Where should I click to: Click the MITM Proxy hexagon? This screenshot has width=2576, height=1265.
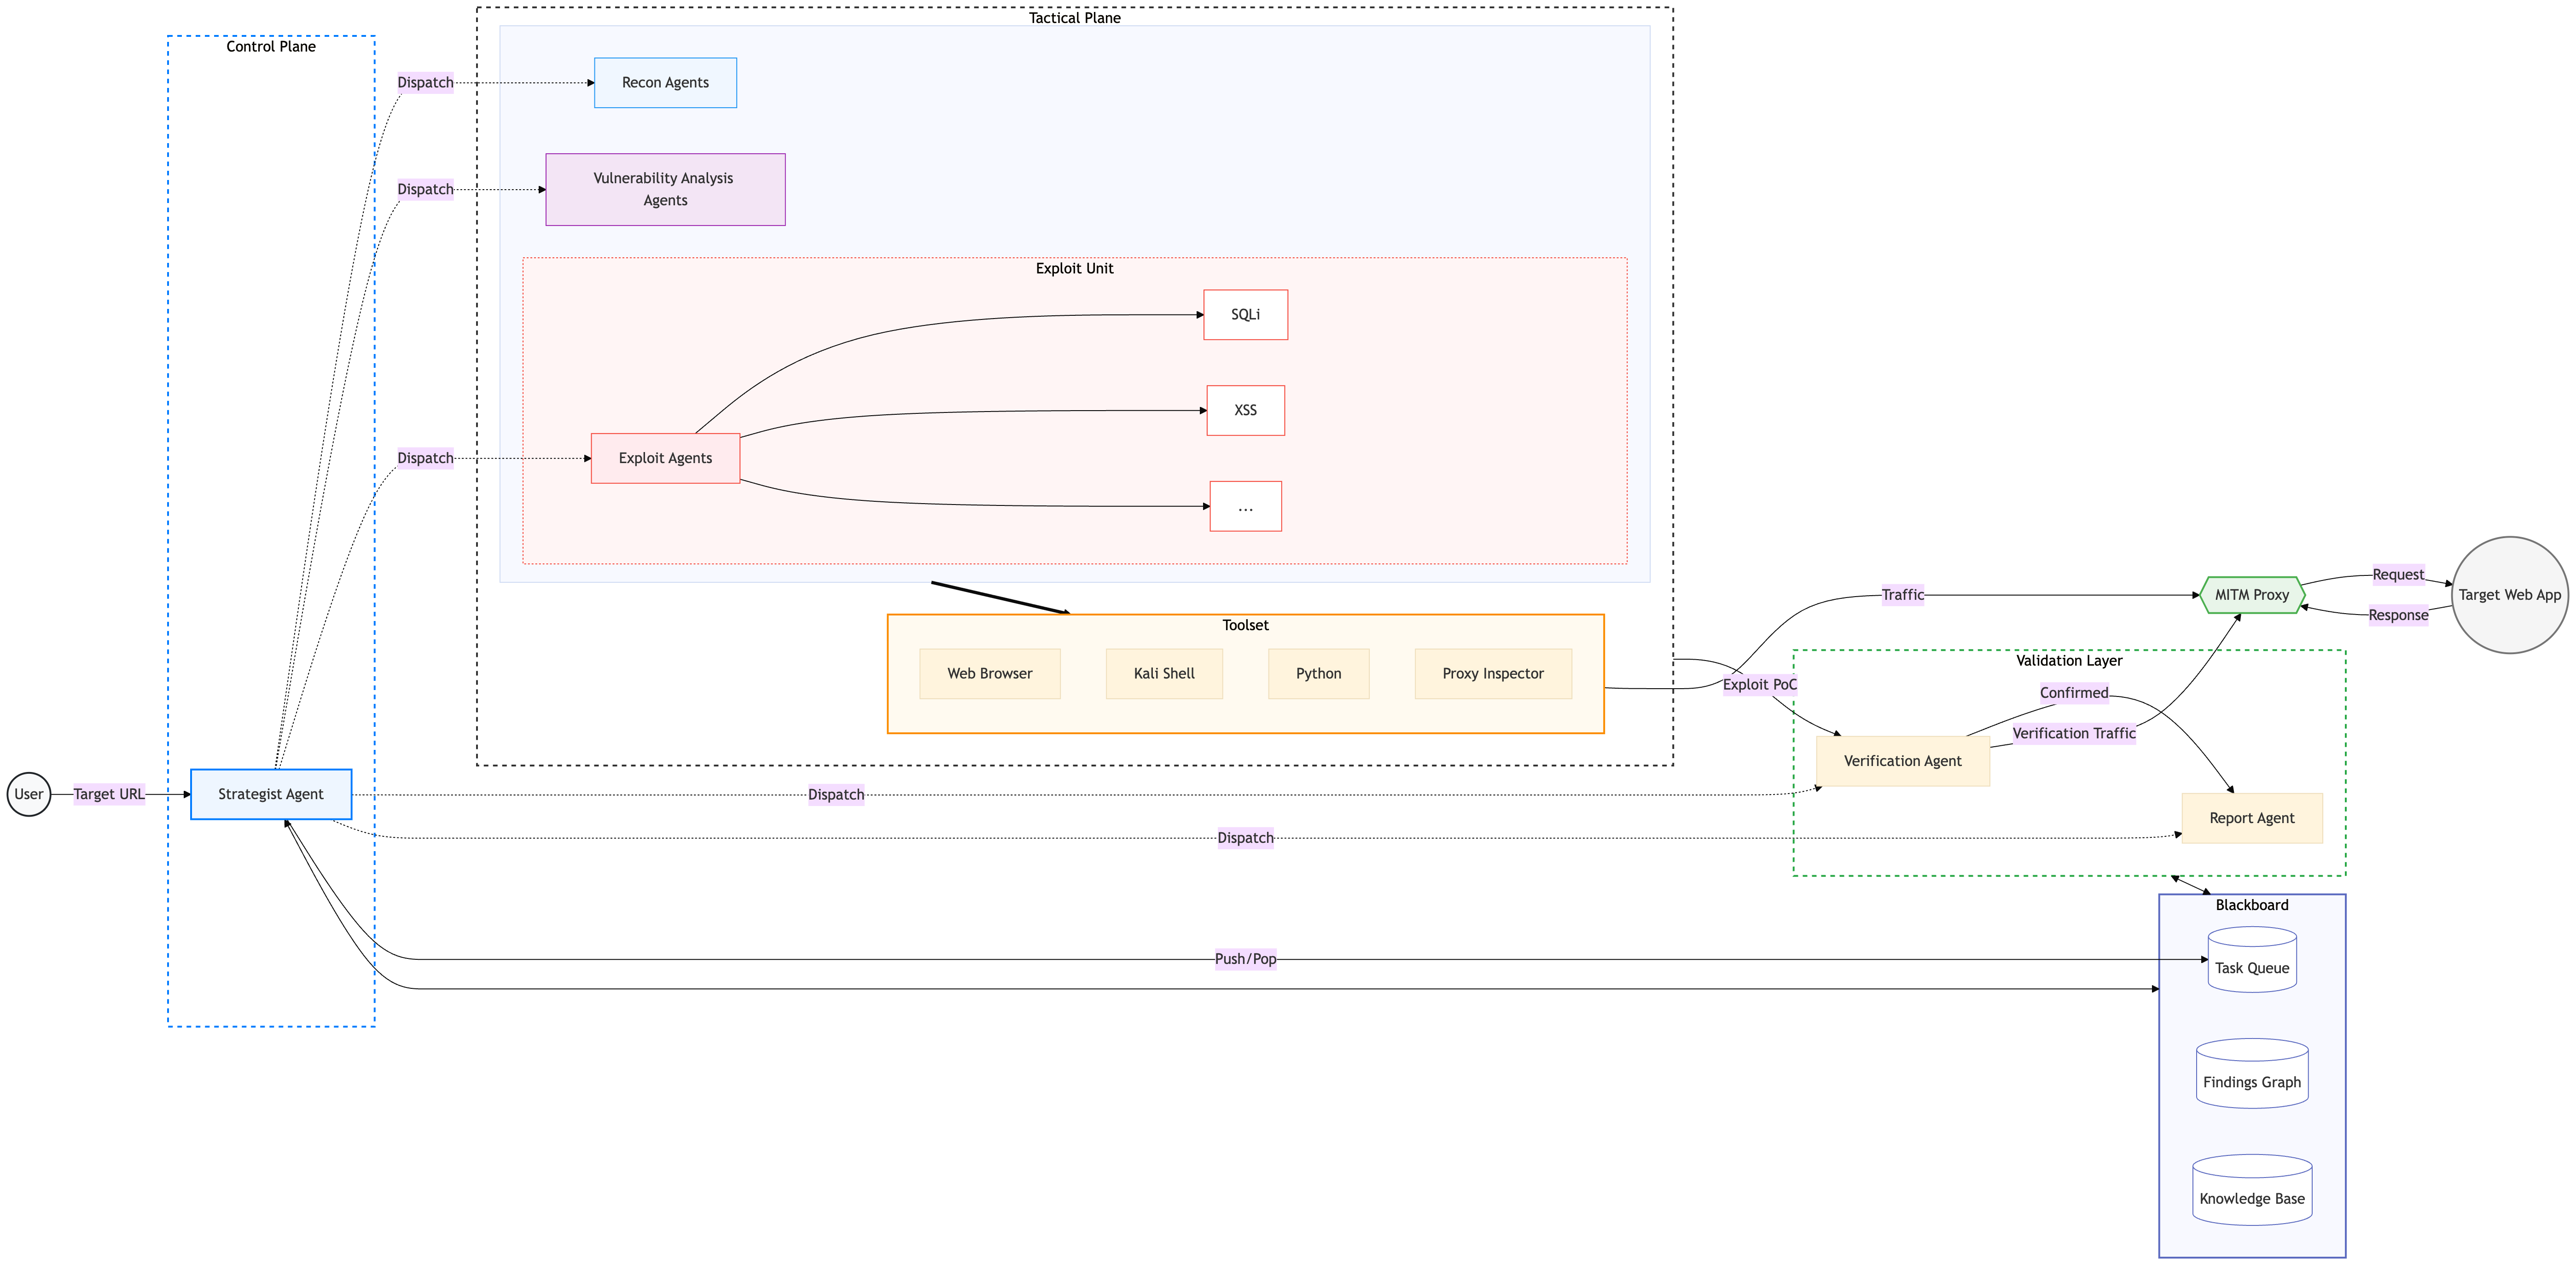point(2251,595)
